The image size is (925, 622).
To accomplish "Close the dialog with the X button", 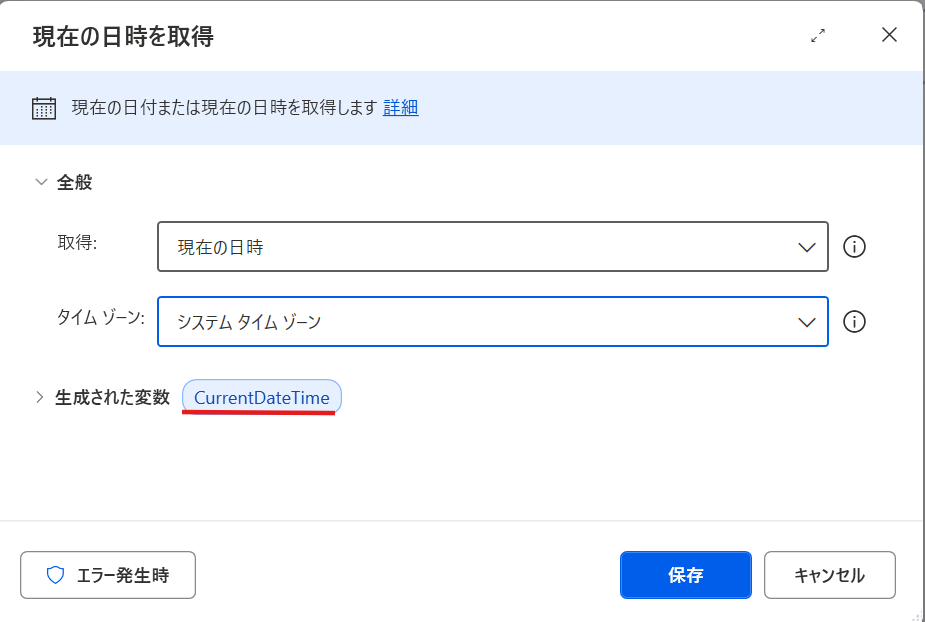I will coord(889,34).
